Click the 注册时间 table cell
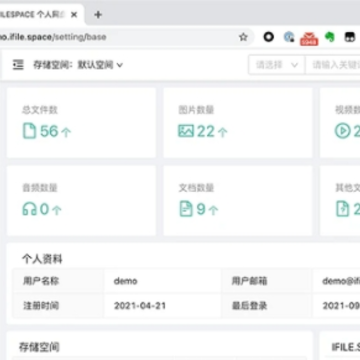The image size is (360, 360). coord(58,306)
